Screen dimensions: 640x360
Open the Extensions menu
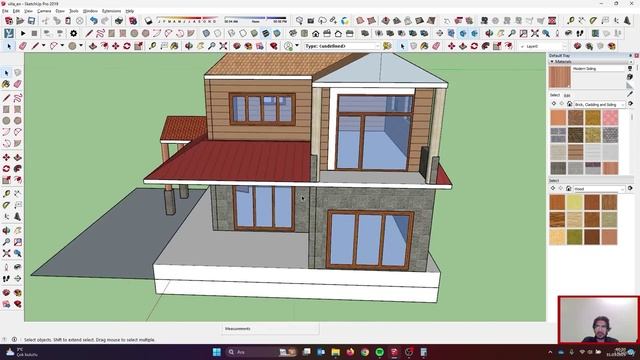click(x=111, y=11)
